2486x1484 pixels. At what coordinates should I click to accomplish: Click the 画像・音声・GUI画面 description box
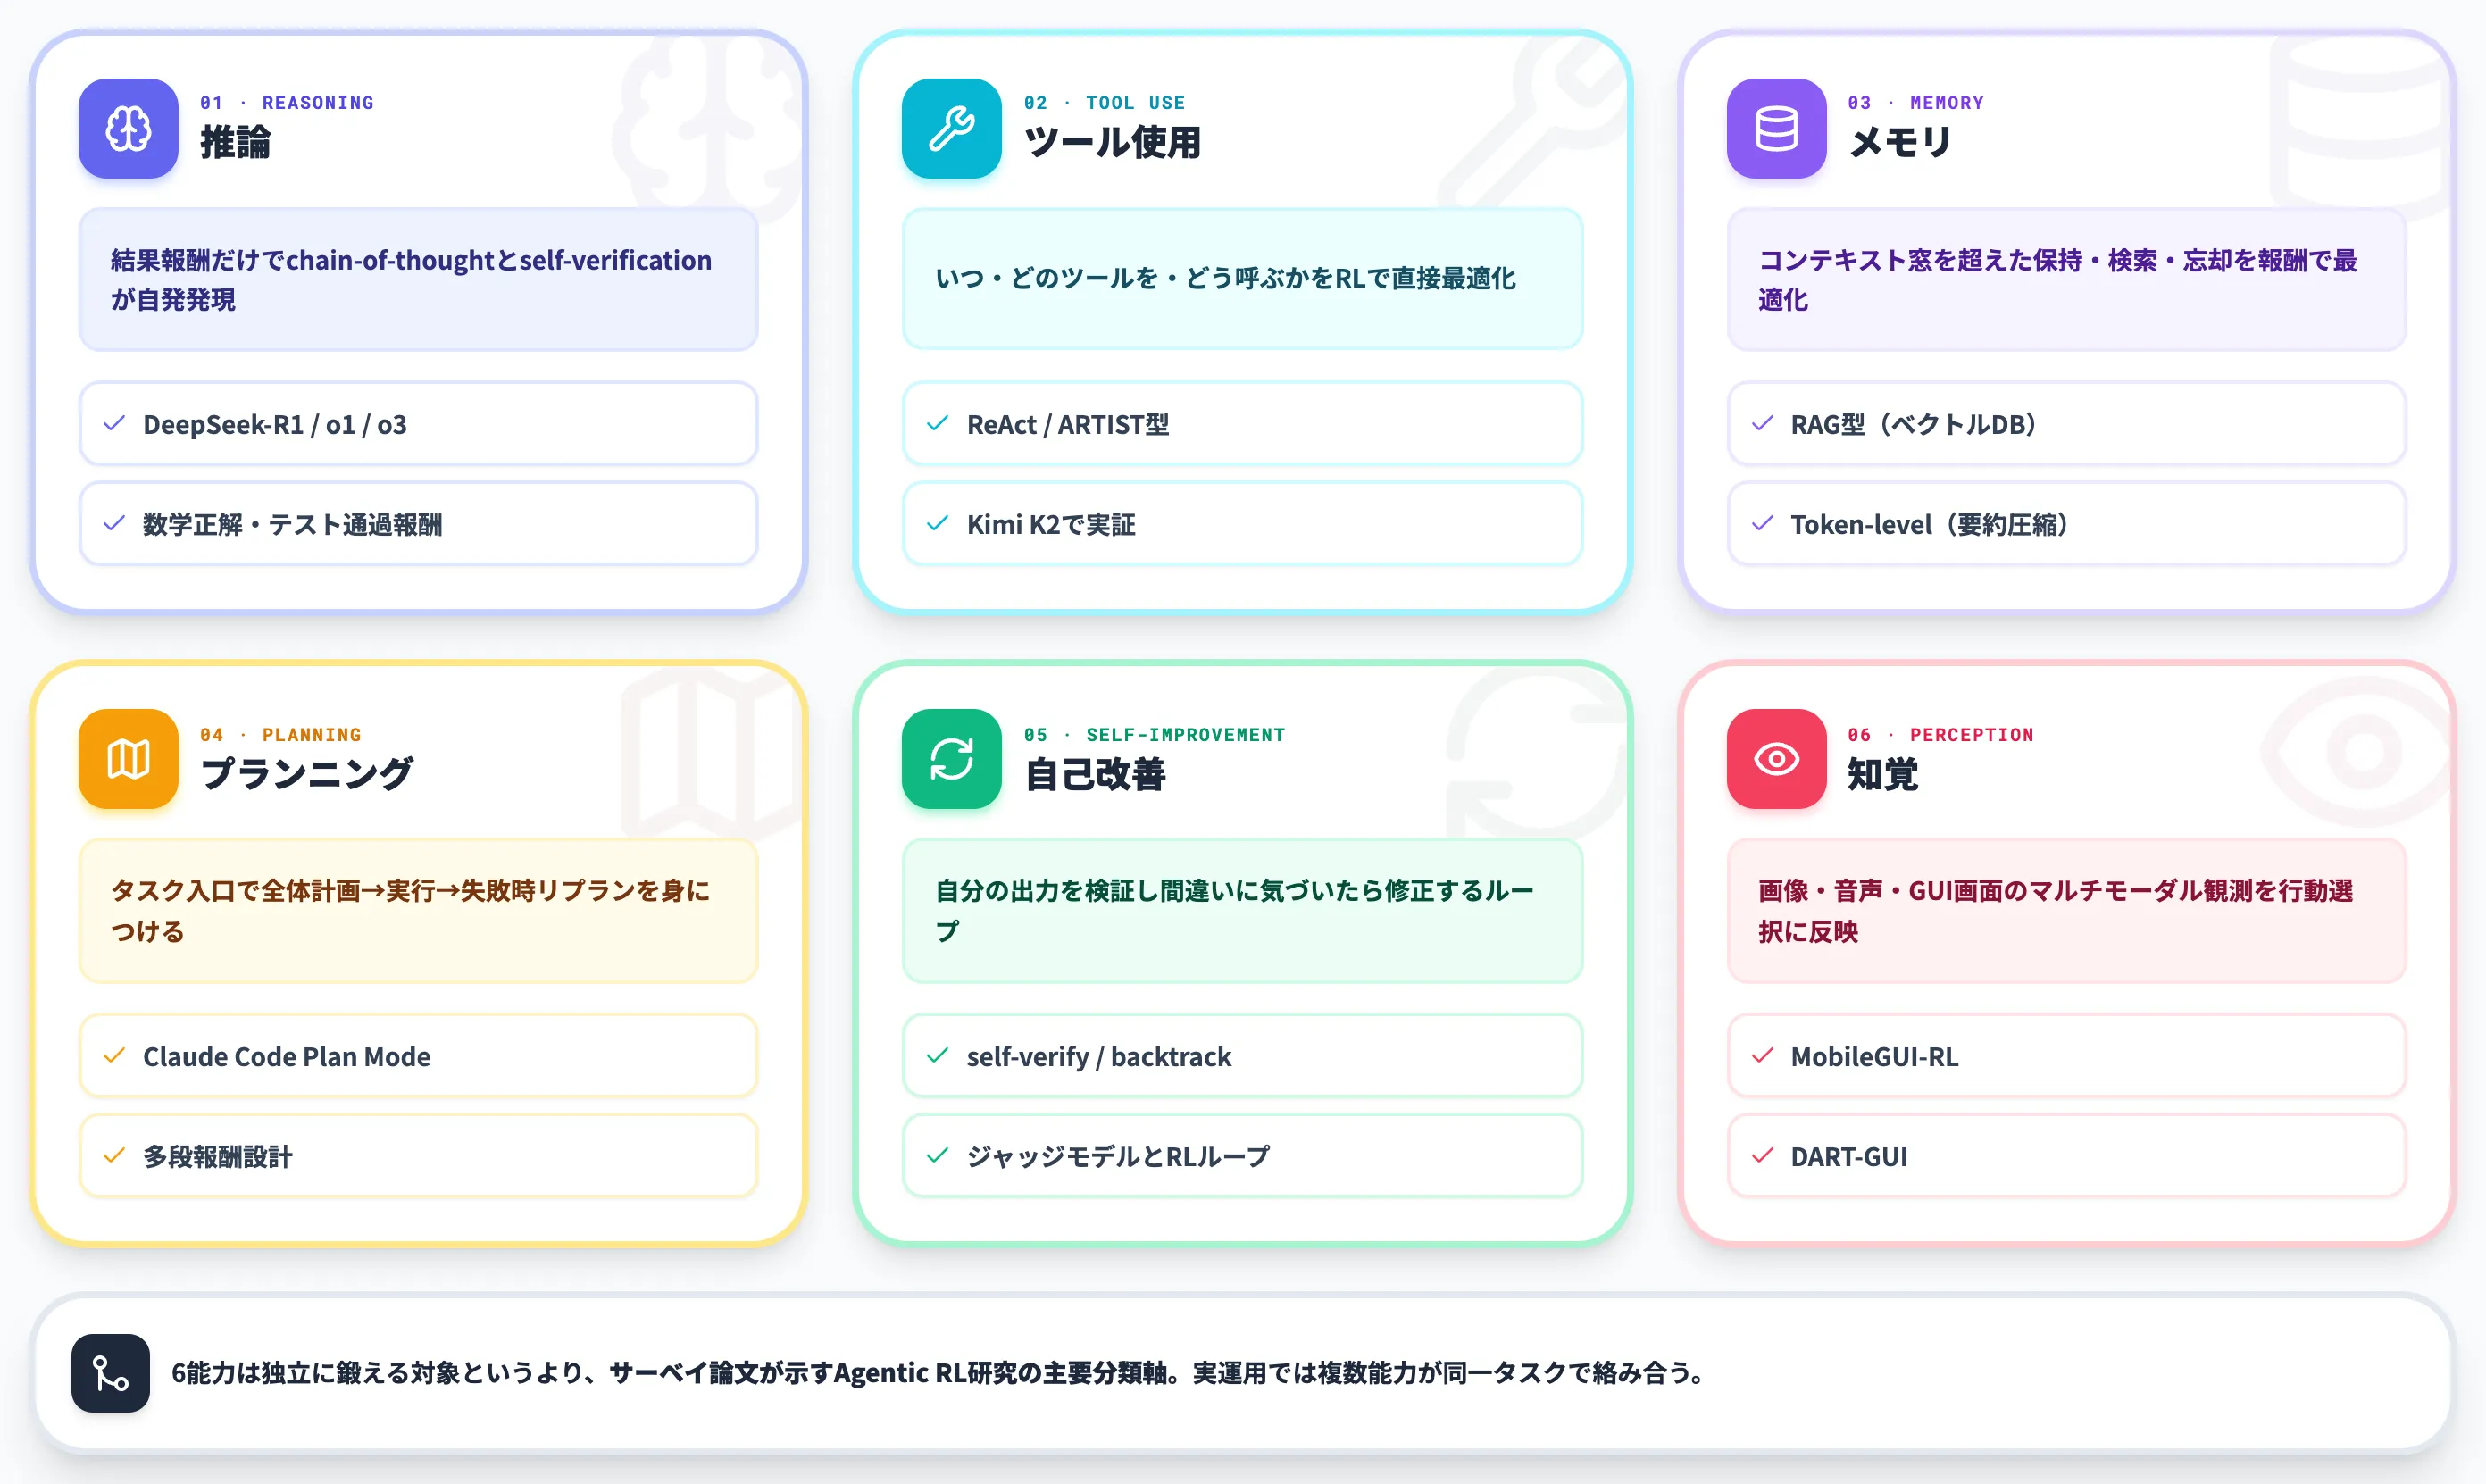pos(2066,911)
